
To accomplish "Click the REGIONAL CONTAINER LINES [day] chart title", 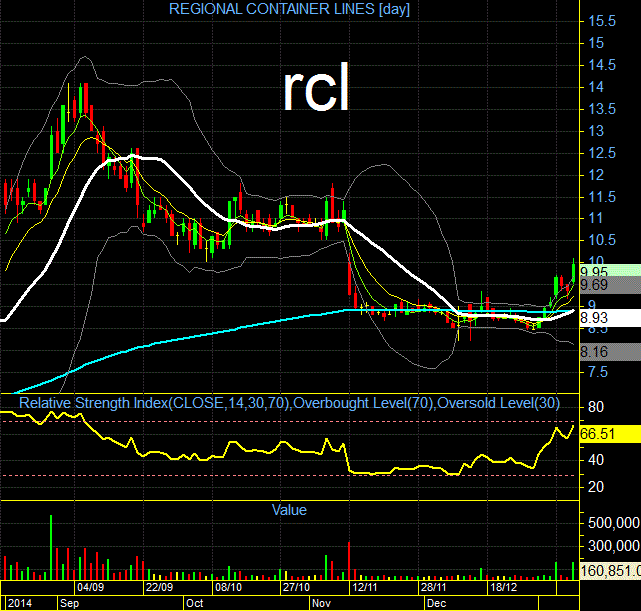I will tap(289, 9).
